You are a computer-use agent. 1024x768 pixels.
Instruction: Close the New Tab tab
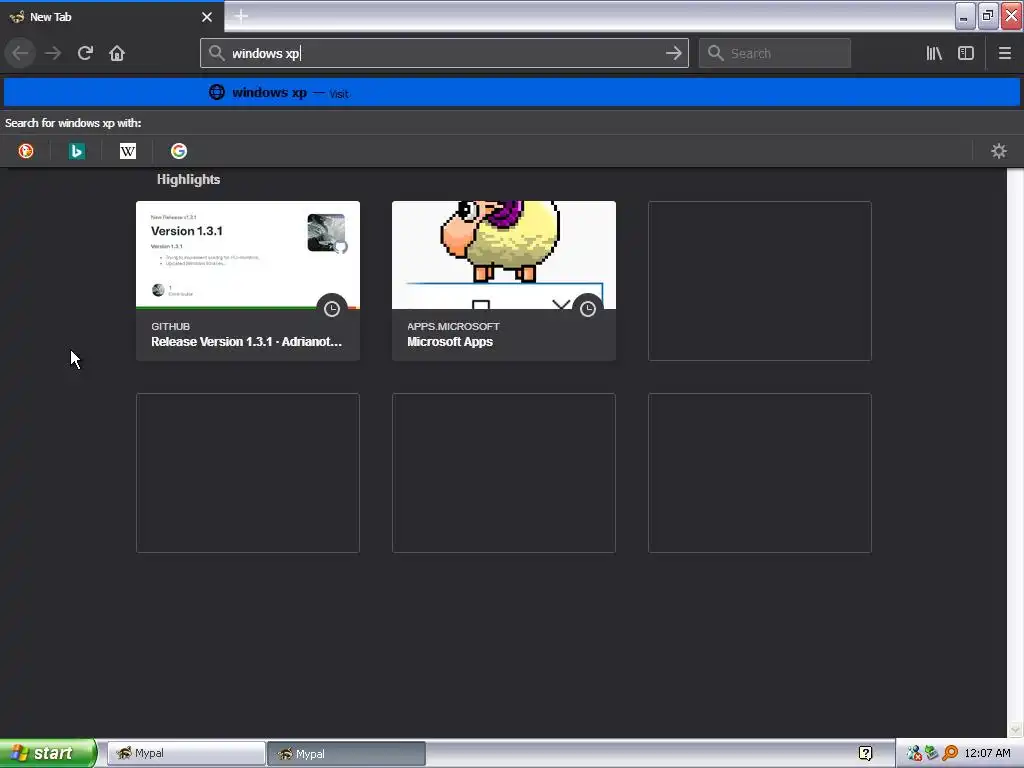207,17
